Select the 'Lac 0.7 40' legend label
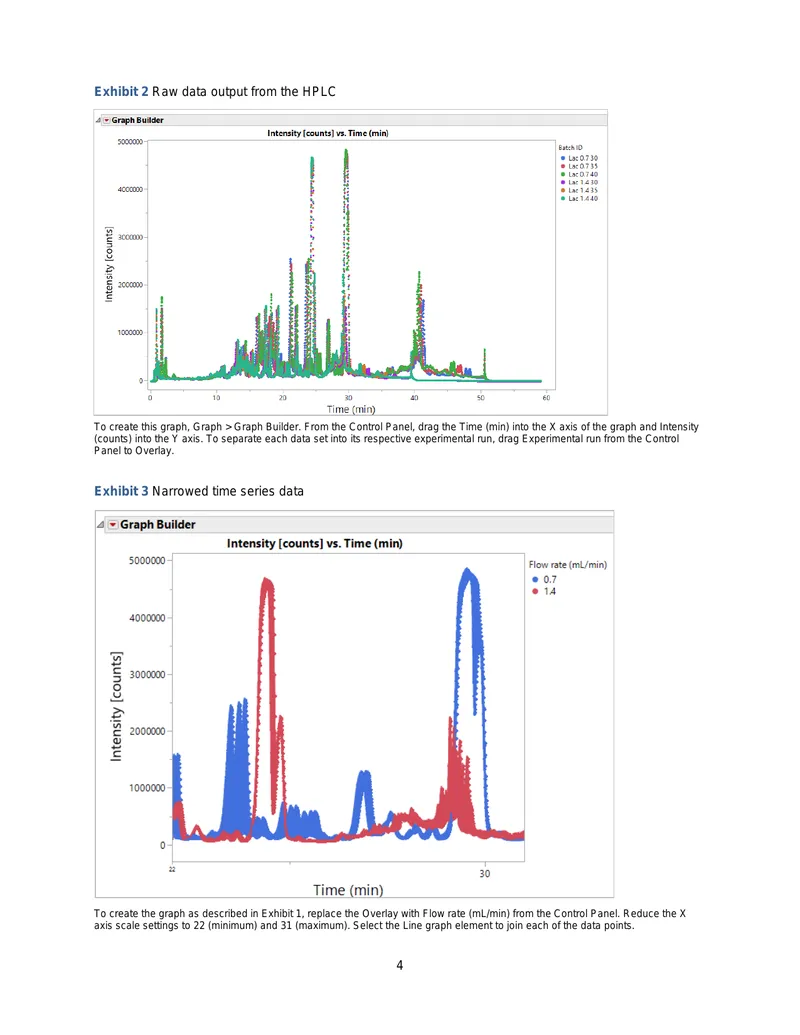Screen dimensions: 800x1035 [x=583, y=174]
